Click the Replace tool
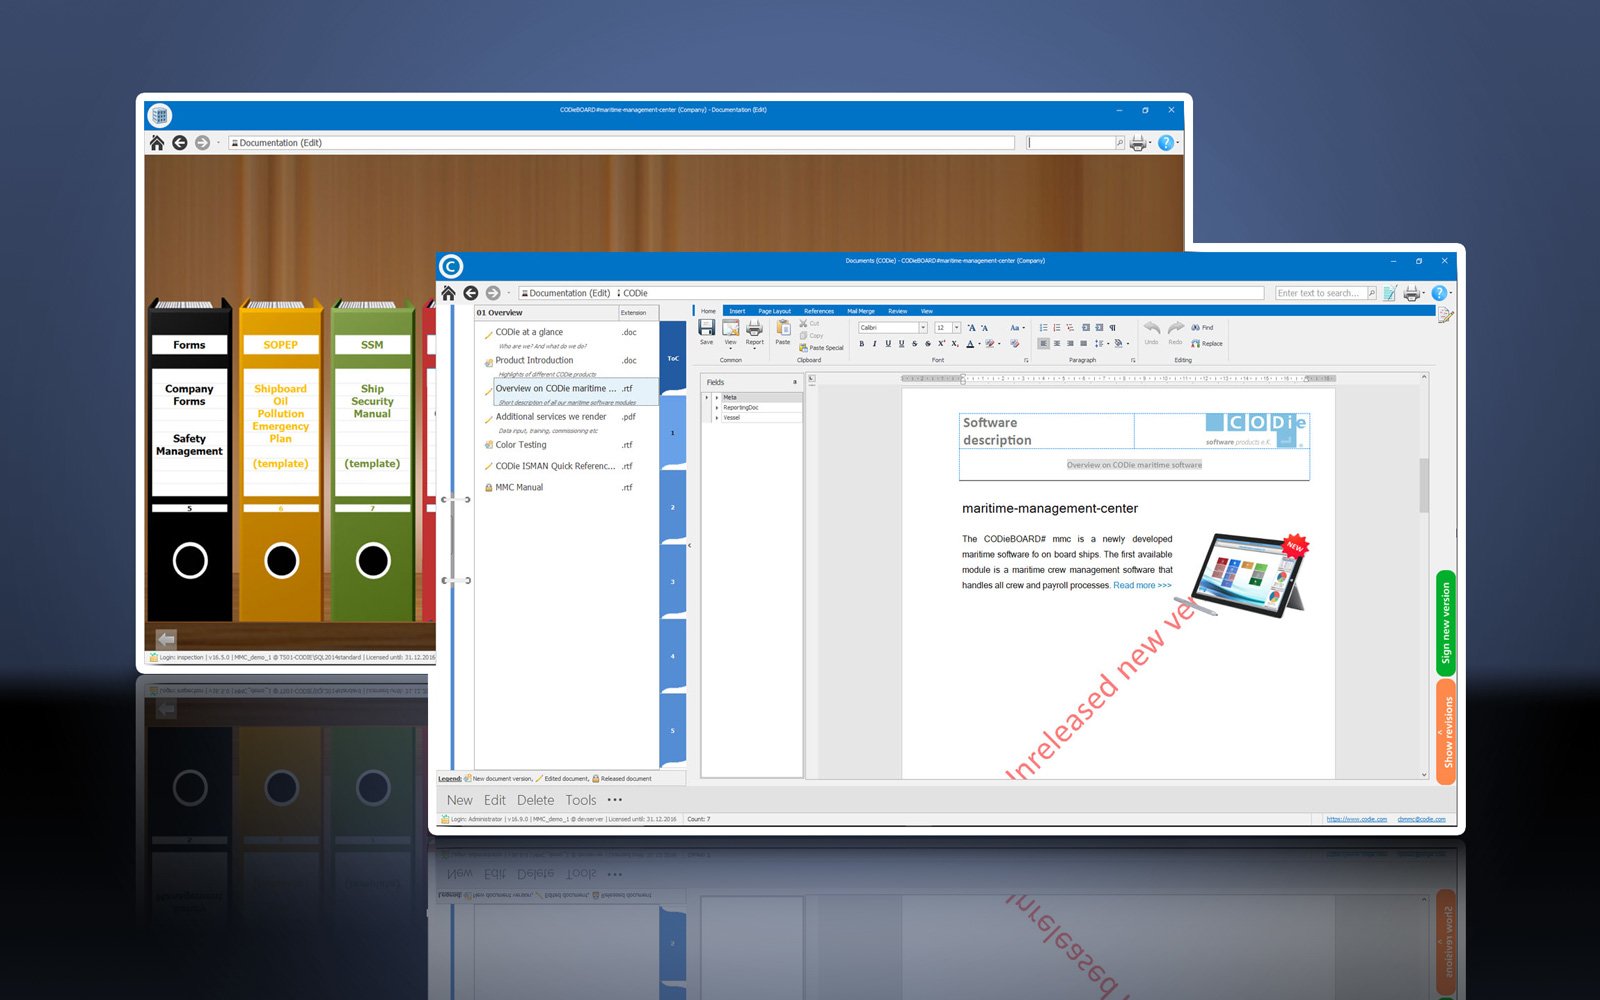 click(1207, 344)
